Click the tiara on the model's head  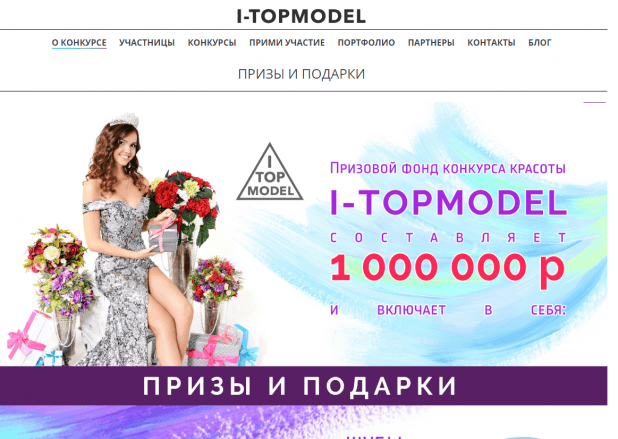pos(124,119)
